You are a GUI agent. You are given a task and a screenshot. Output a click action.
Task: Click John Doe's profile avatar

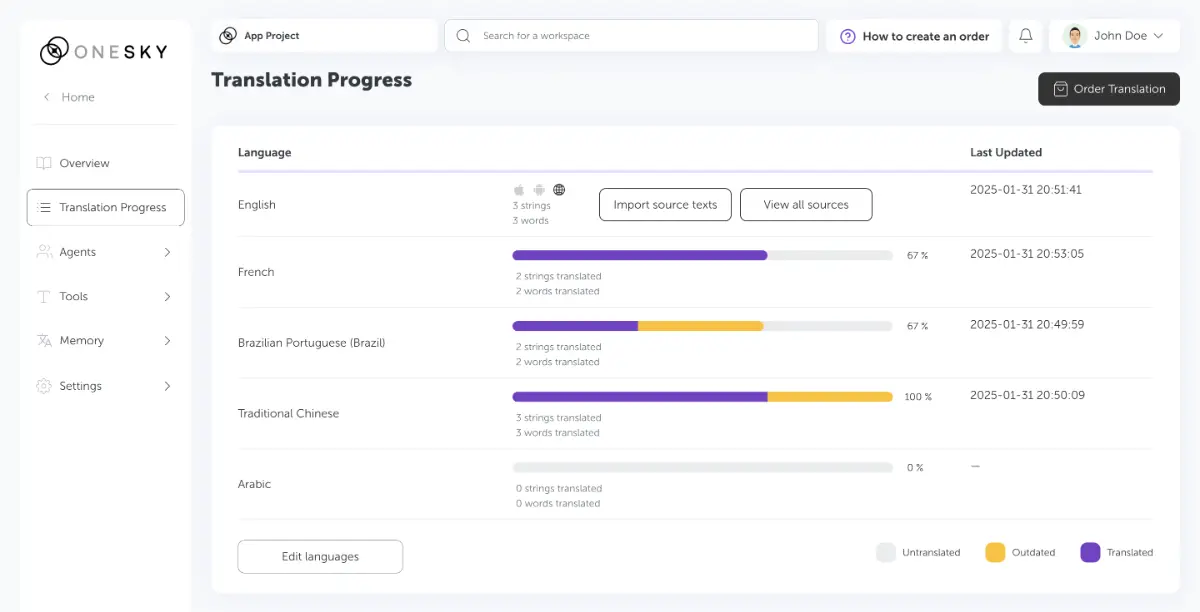click(1075, 36)
